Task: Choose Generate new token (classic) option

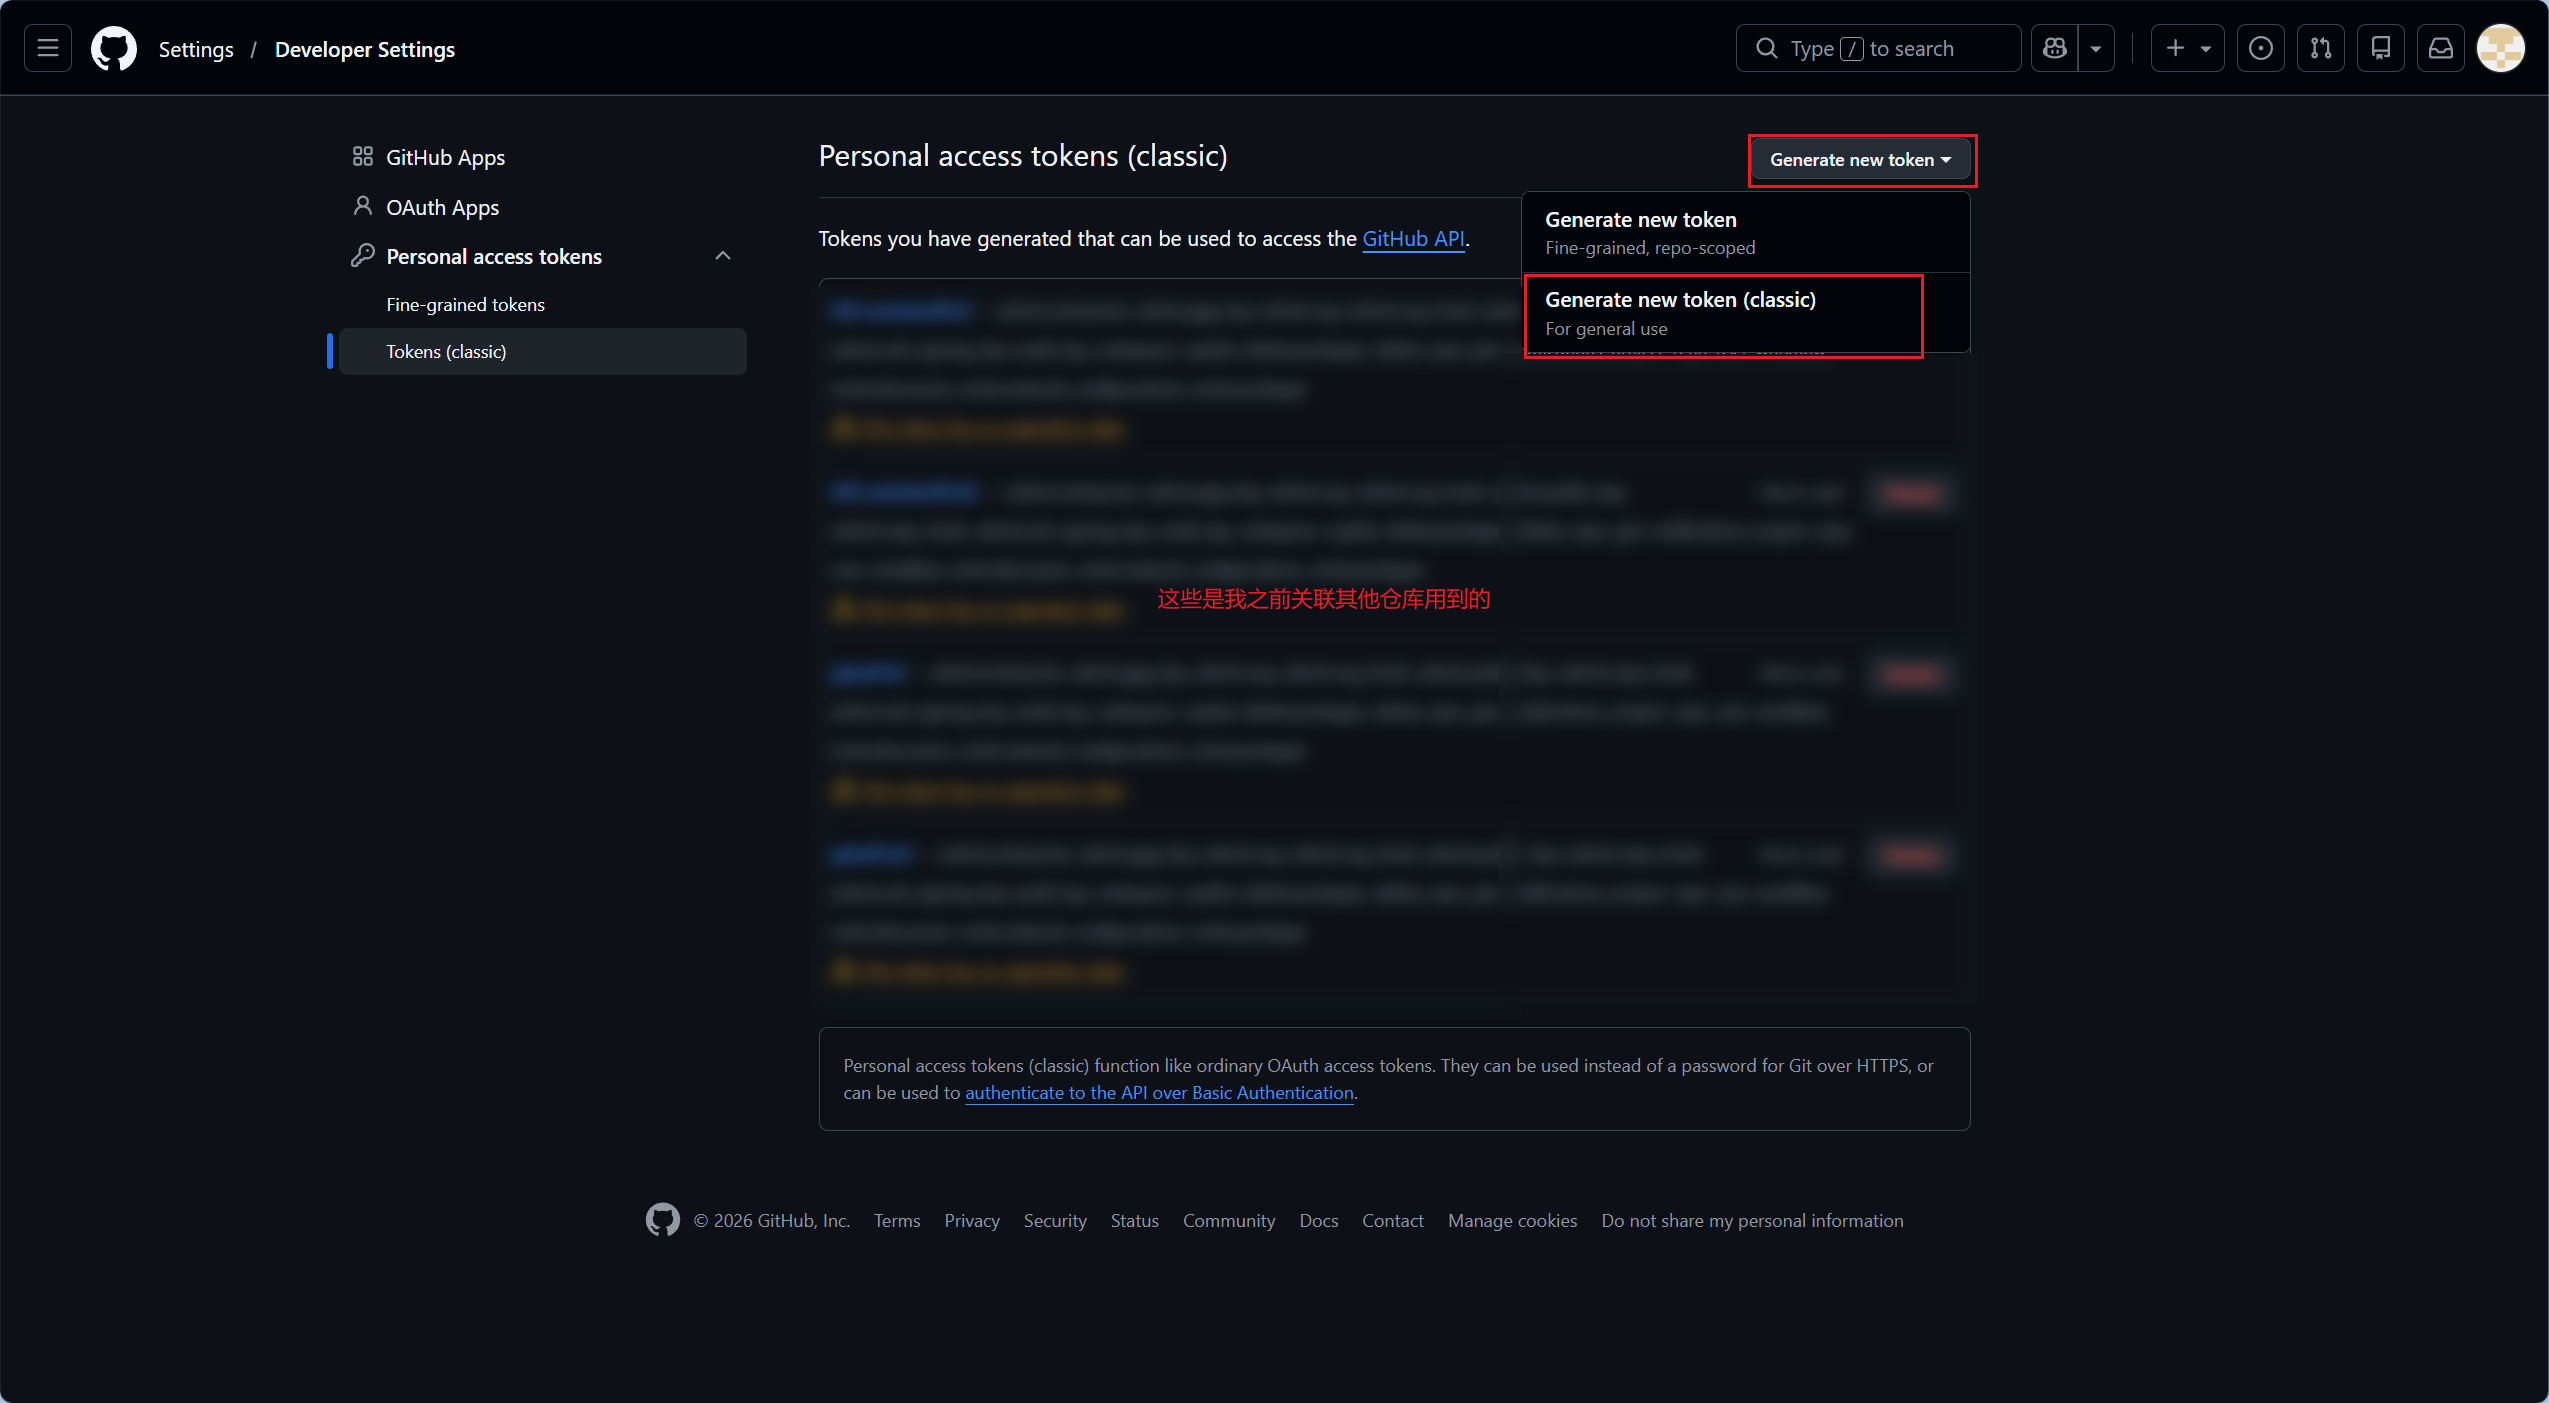Action: click(x=1746, y=313)
